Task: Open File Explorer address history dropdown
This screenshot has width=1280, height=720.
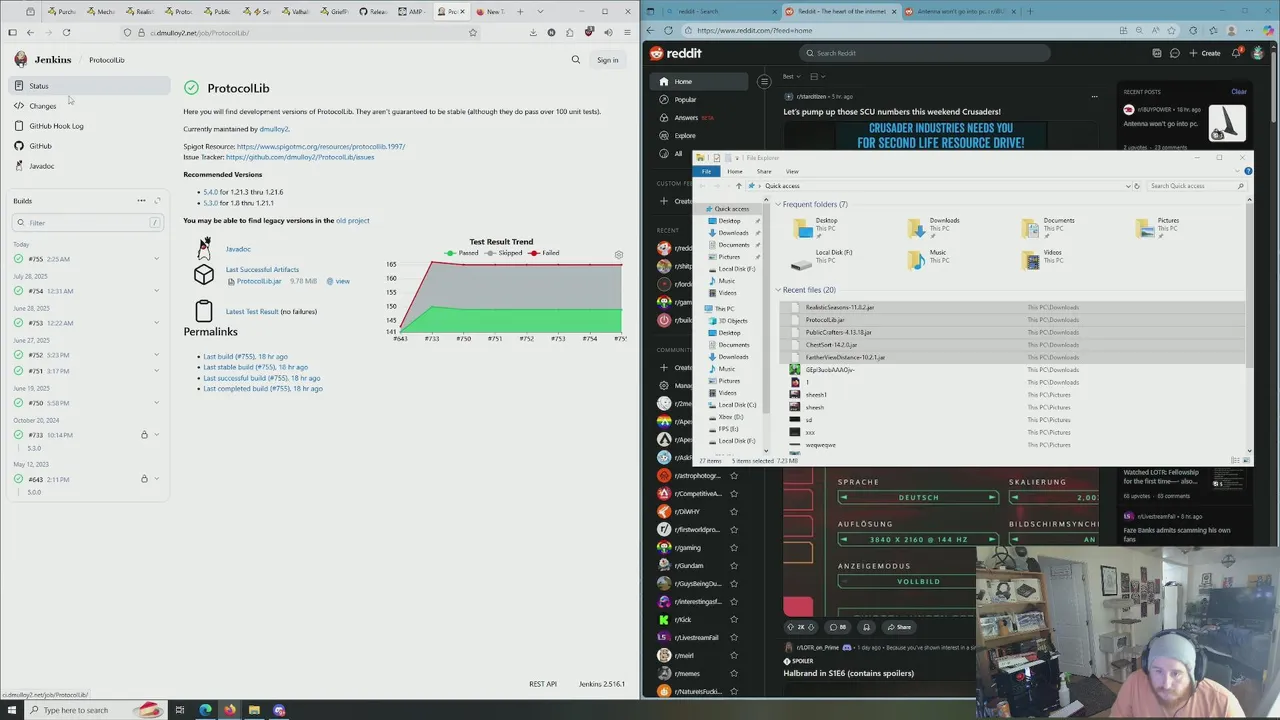Action: [x=1128, y=186]
